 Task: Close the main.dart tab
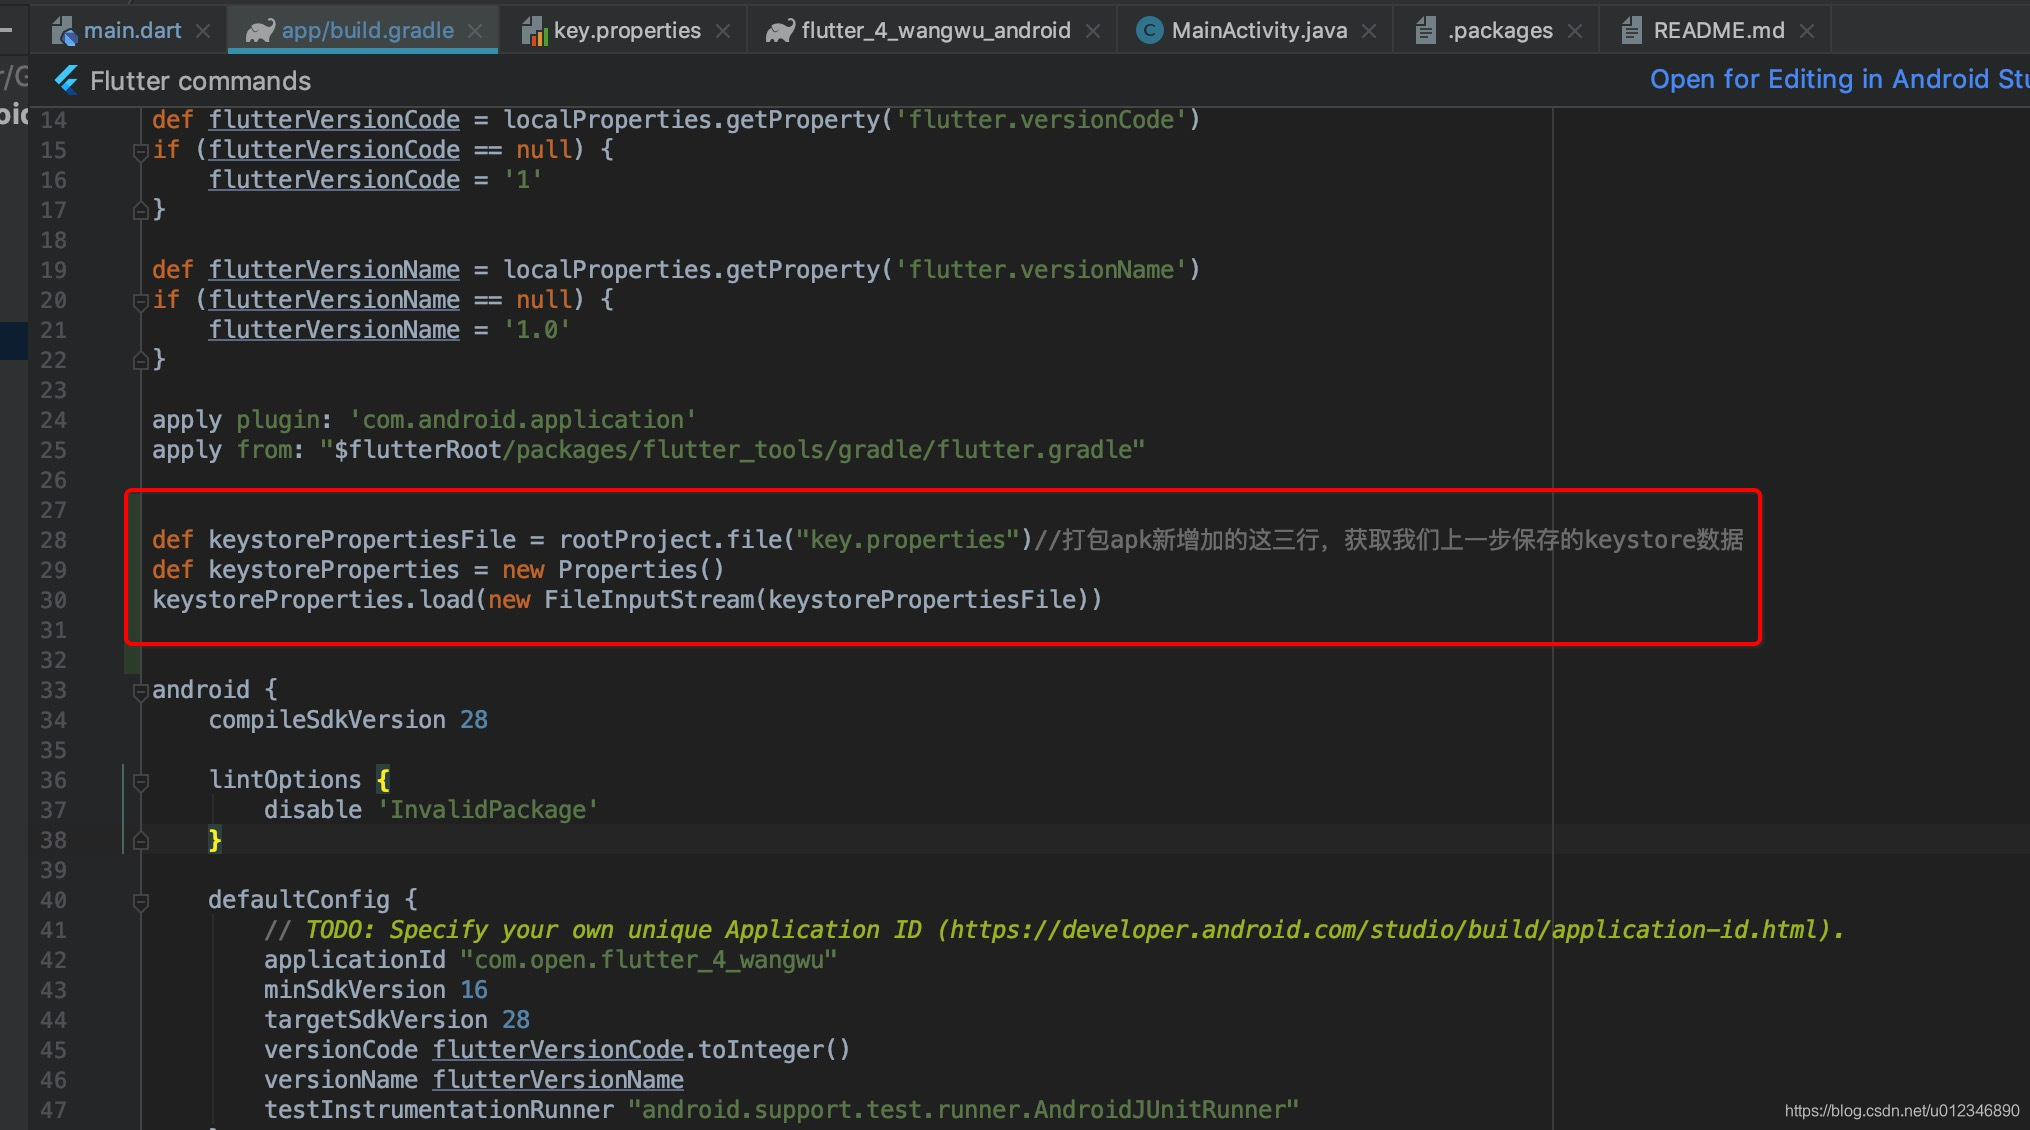[x=203, y=32]
